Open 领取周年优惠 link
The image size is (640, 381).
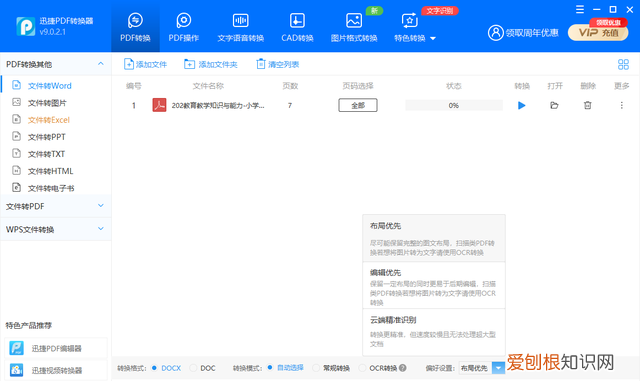click(x=532, y=33)
